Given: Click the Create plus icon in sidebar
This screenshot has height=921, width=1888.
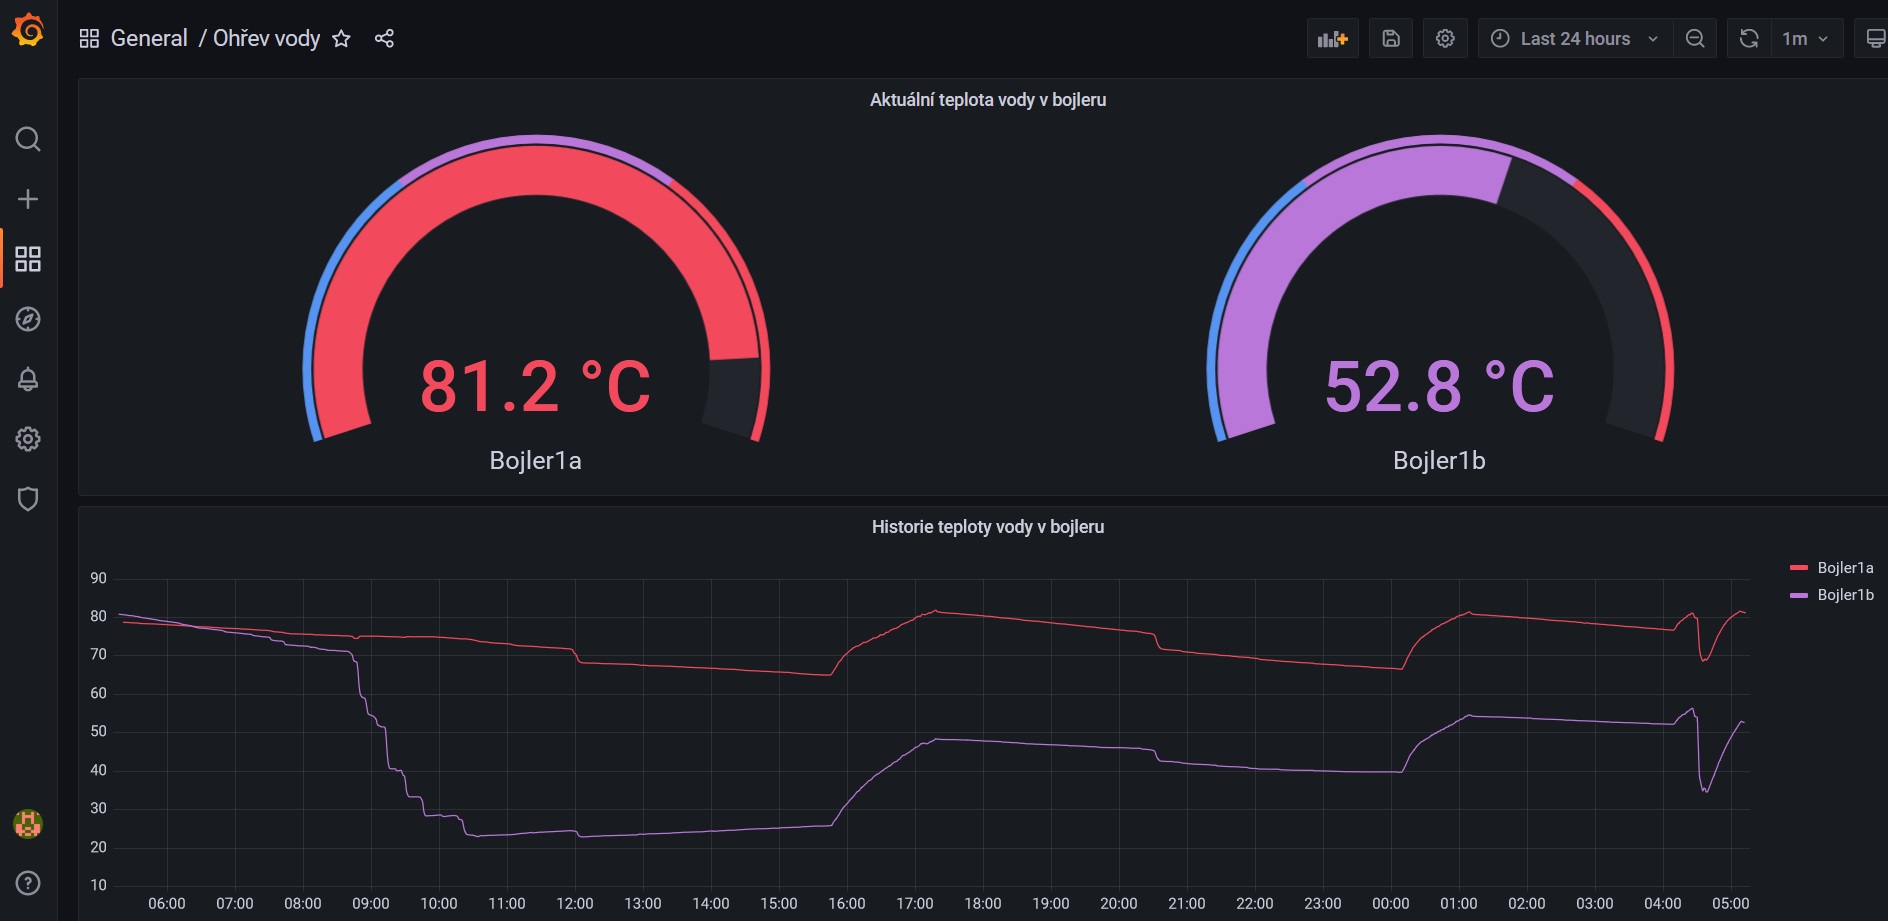Looking at the screenshot, I should click(x=28, y=199).
